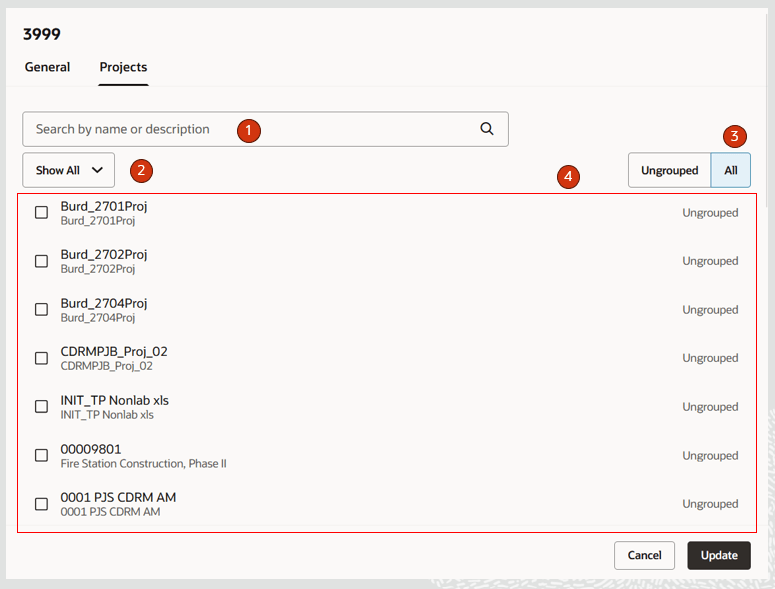This screenshot has width=775, height=589.
Task: Click the Cancel button
Action: coord(645,555)
